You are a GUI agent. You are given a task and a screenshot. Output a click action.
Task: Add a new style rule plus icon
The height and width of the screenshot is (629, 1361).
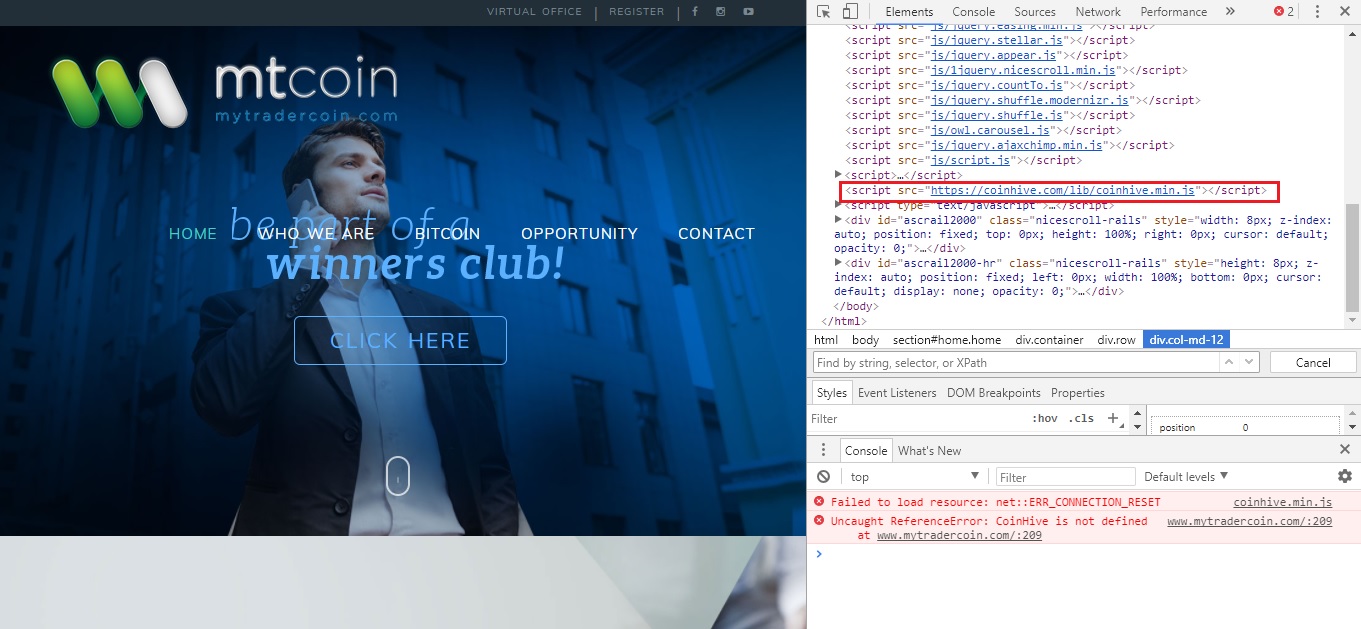point(1113,419)
